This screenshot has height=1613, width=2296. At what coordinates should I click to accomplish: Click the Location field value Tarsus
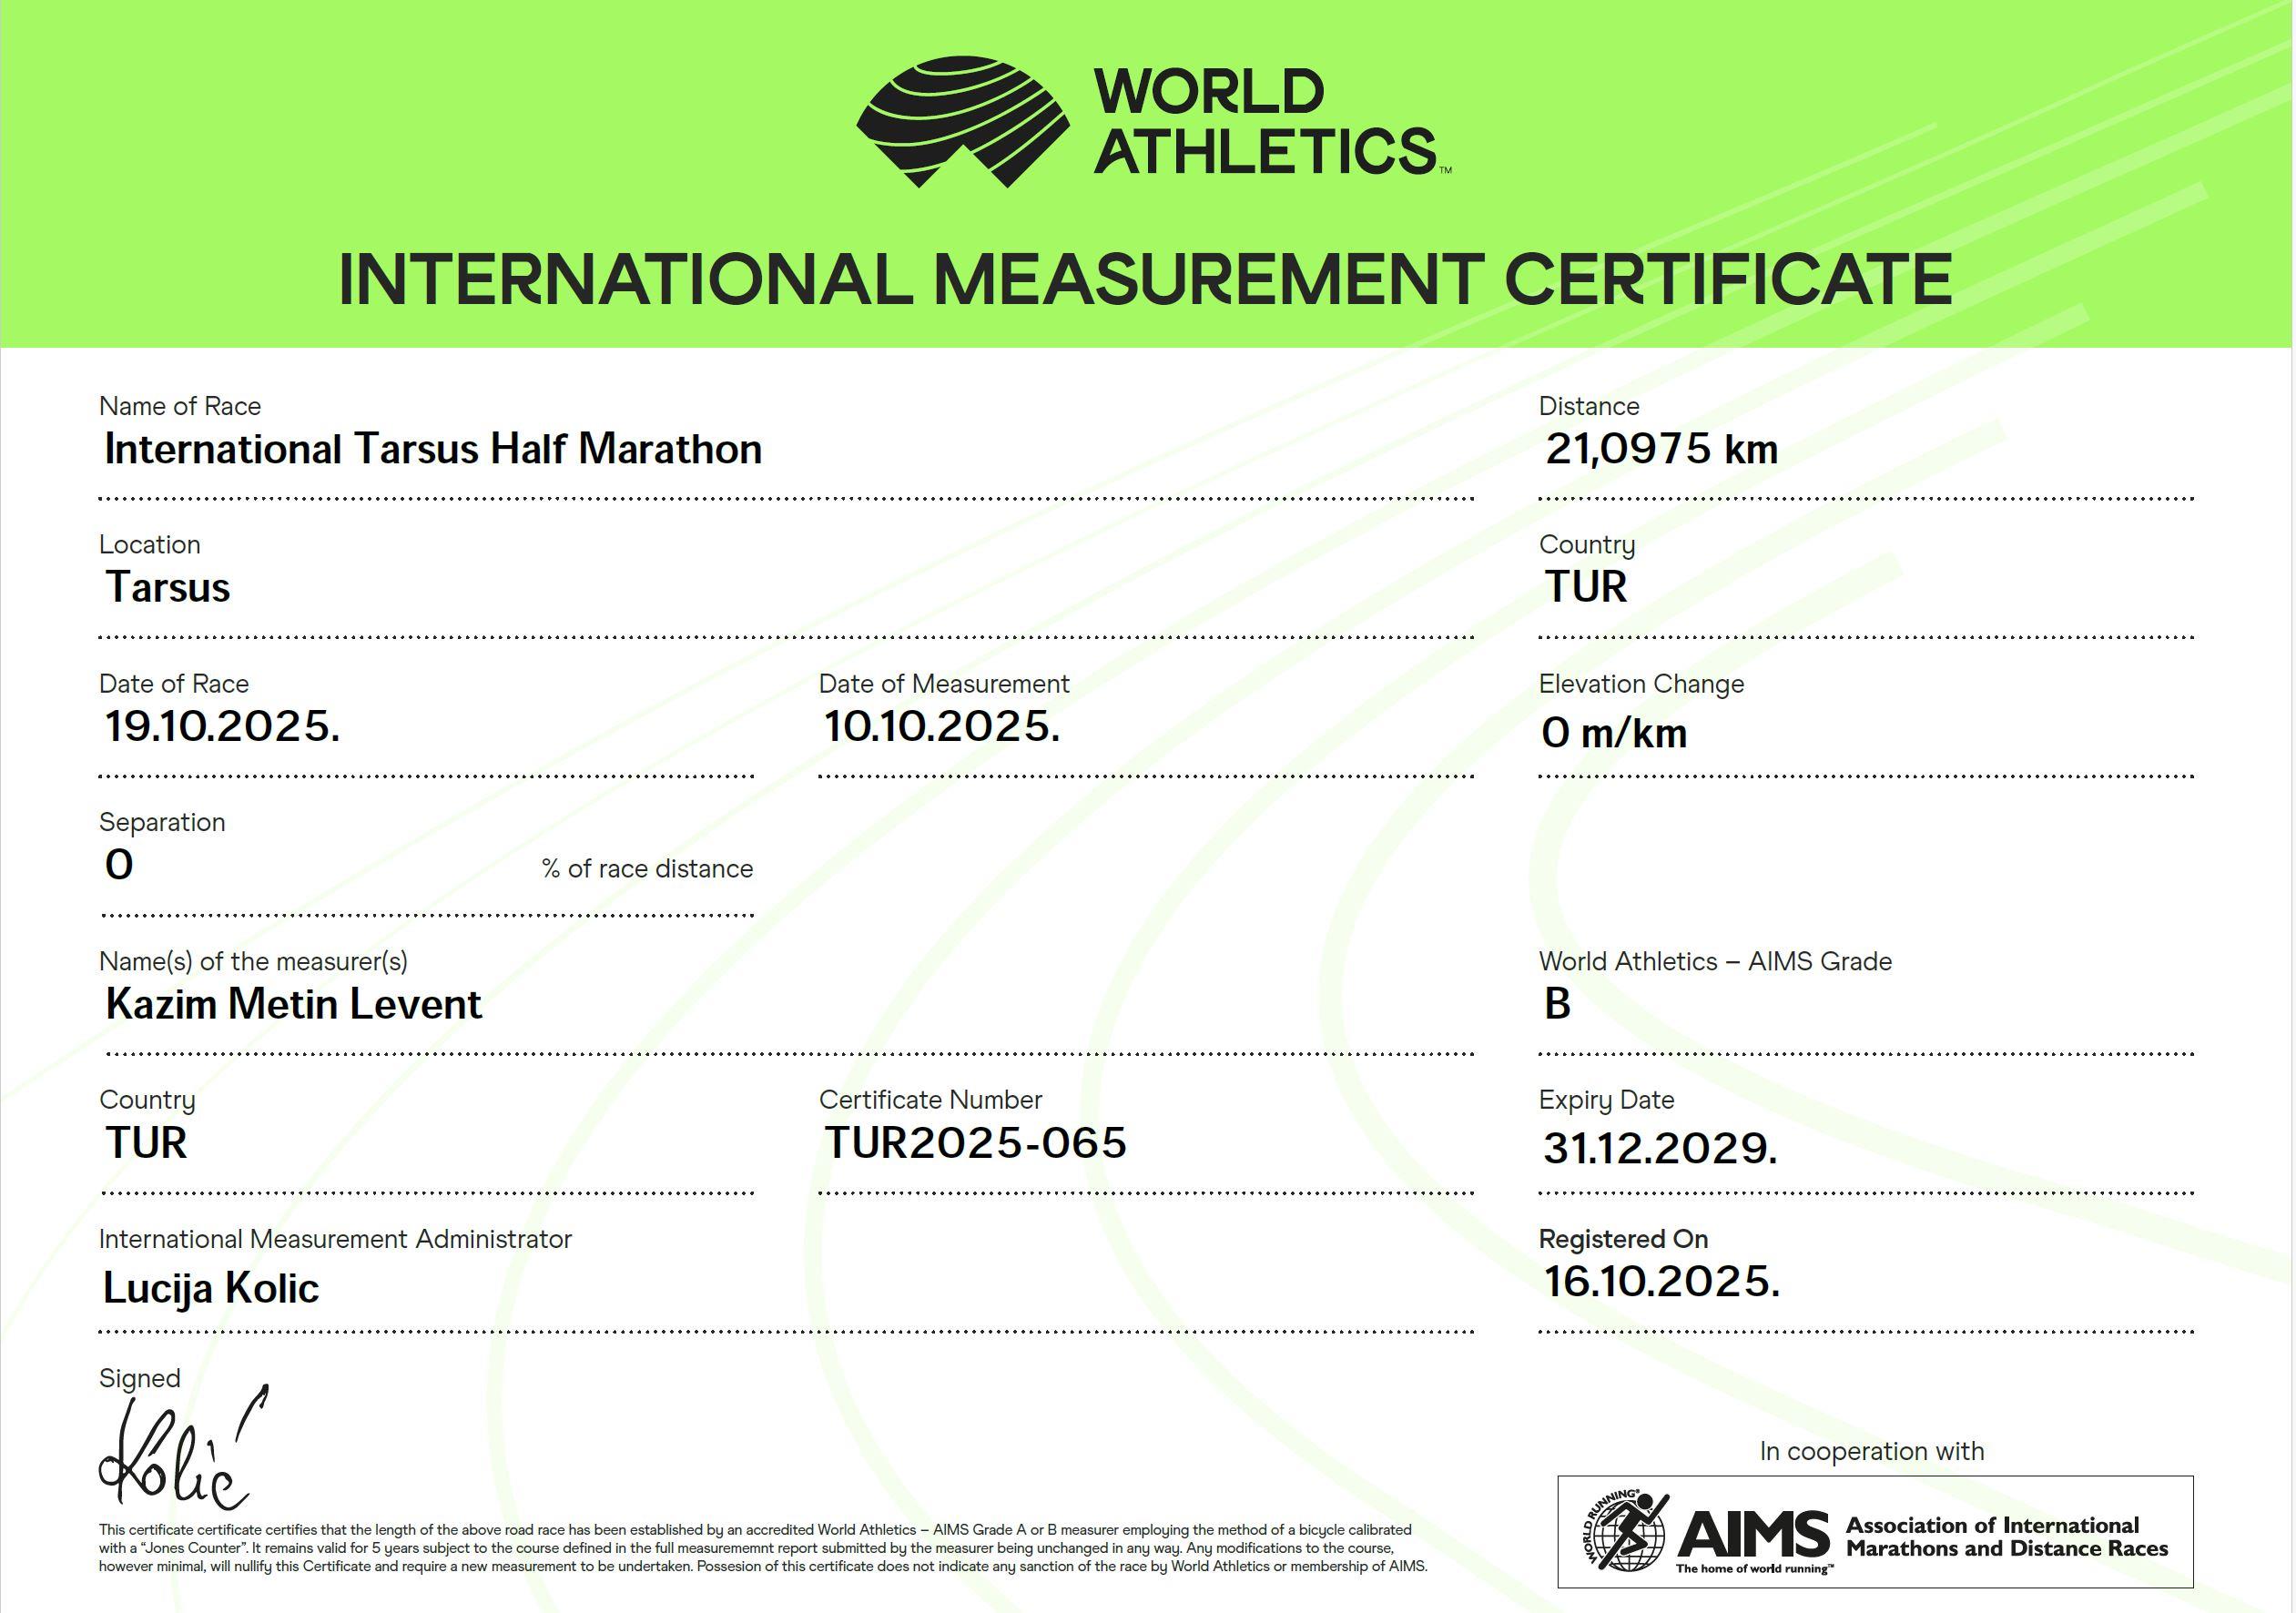point(168,587)
